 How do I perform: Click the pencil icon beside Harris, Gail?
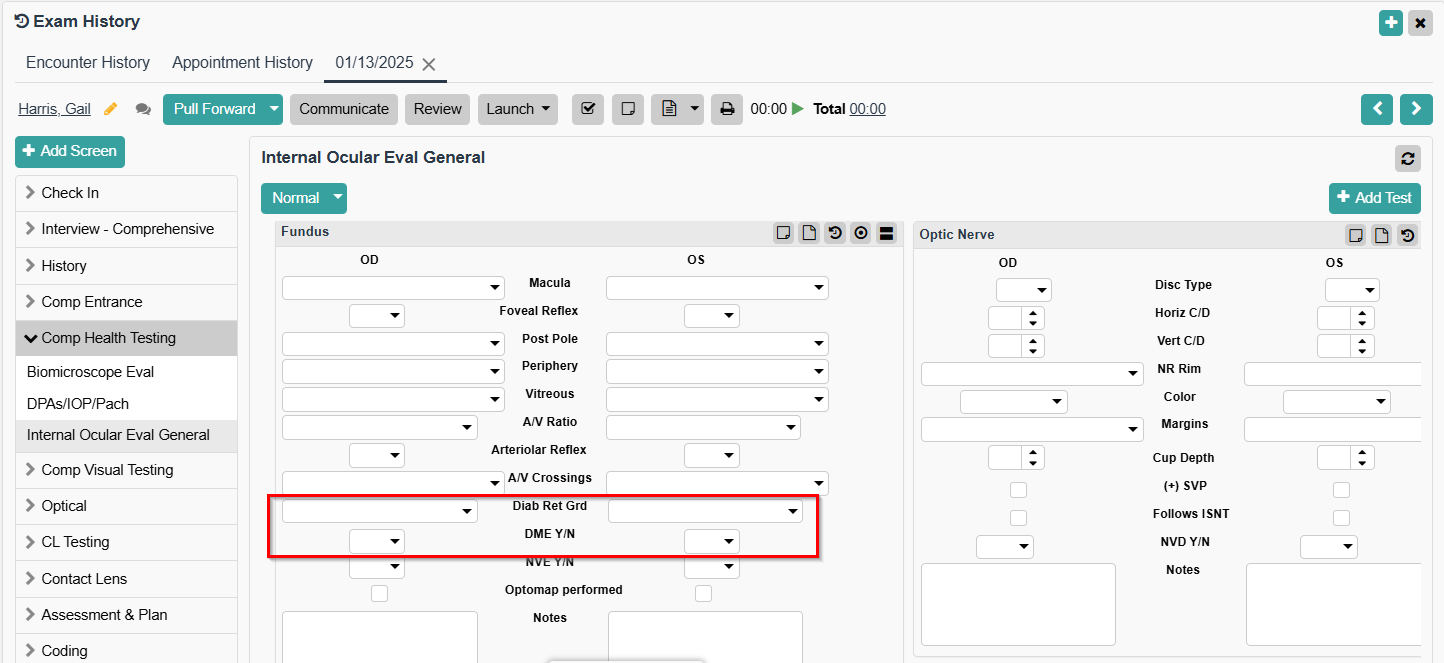click(111, 109)
